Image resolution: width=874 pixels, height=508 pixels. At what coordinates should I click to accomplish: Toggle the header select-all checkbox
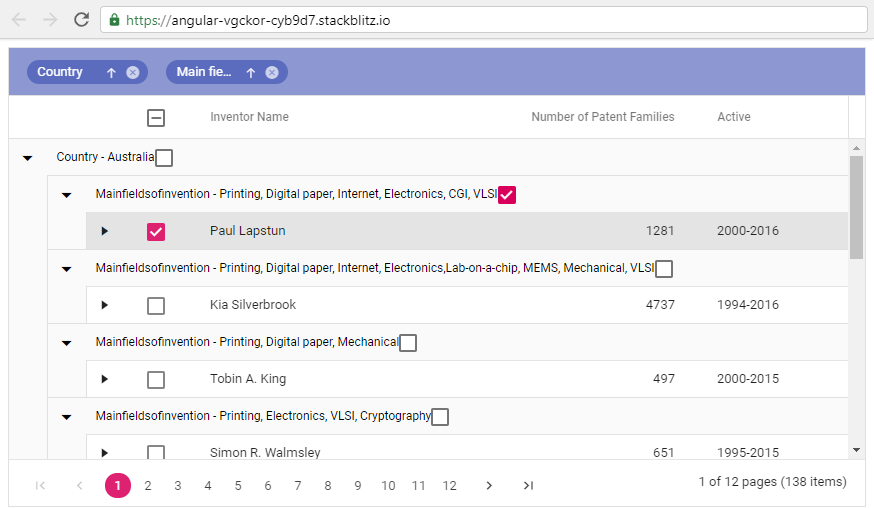pyautogui.click(x=156, y=118)
